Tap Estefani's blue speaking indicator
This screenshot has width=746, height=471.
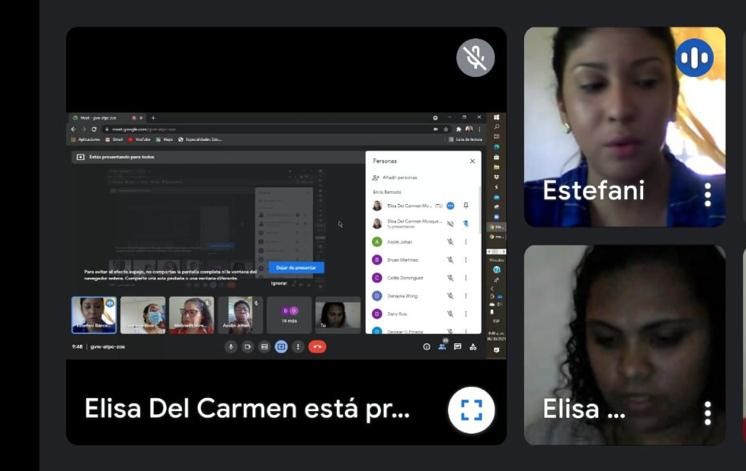click(x=694, y=58)
